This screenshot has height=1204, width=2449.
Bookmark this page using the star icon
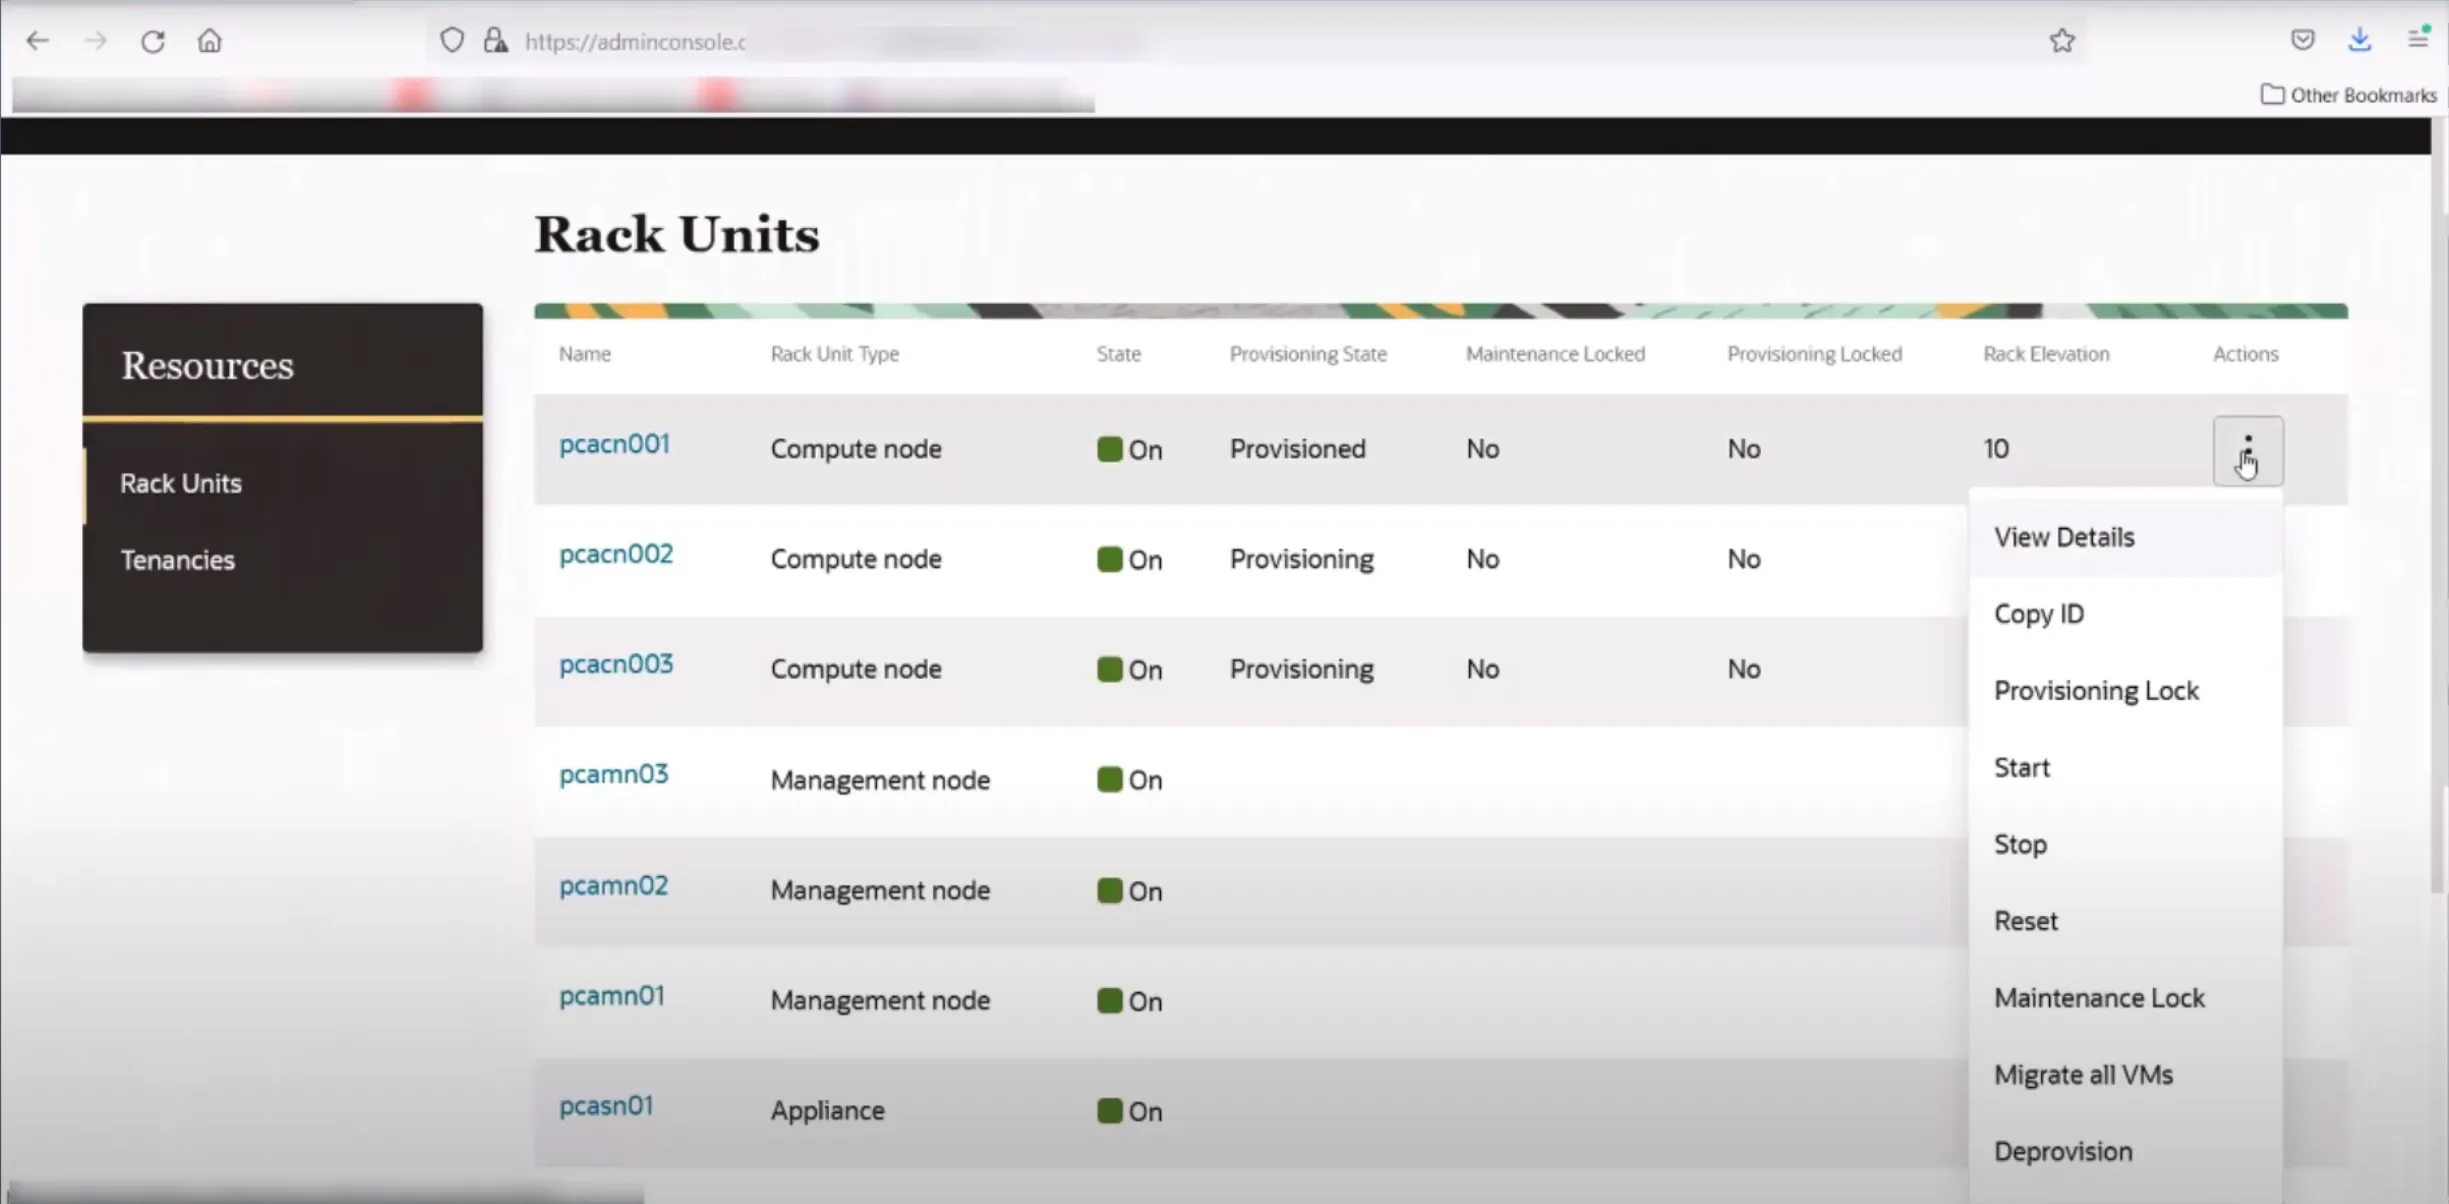point(2062,41)
